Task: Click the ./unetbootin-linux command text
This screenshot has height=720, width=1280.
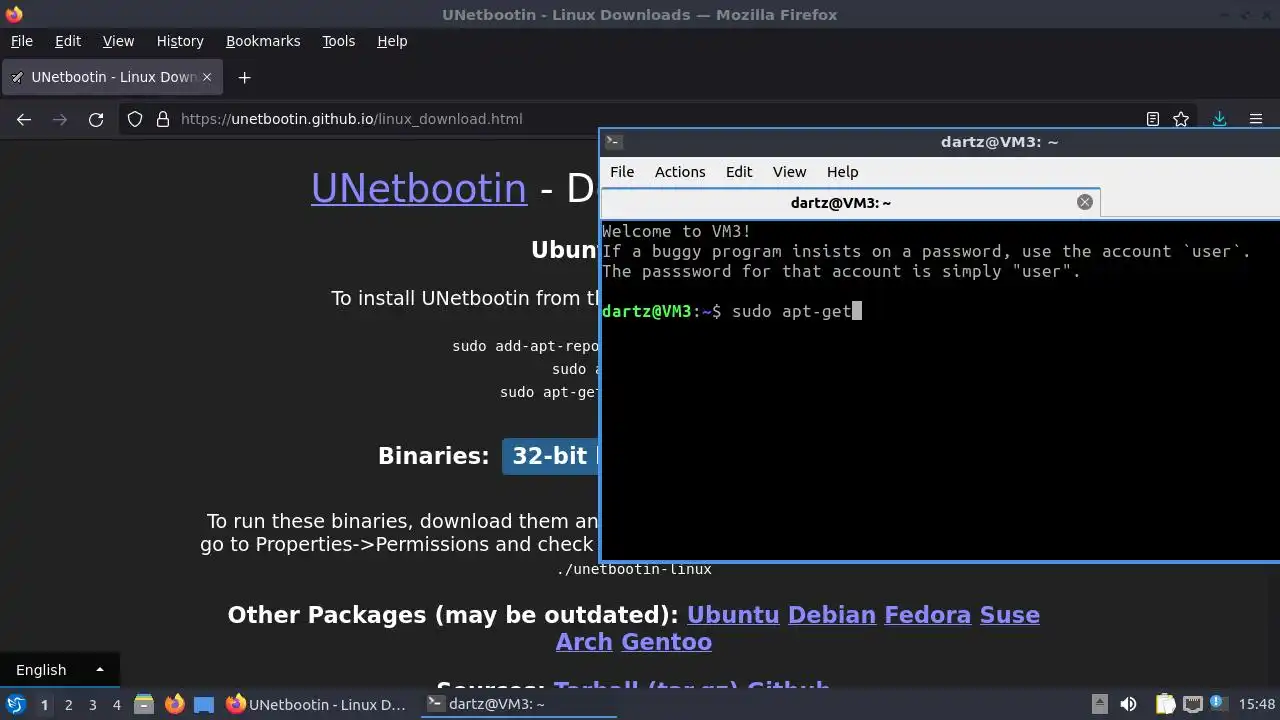Action: (x=634, y=569)
